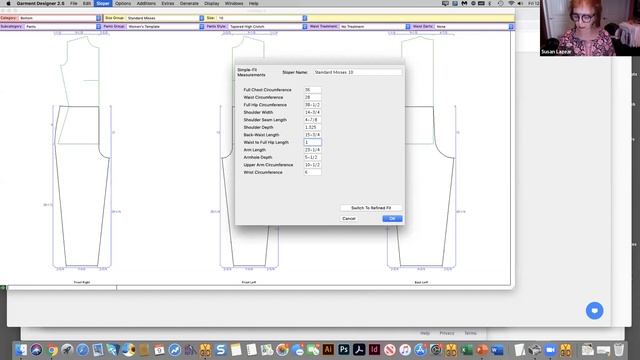This screenshot has width=640, height=360.
Task: Open Adobe Acrobat from the dock
Action: tap(359, 350)
